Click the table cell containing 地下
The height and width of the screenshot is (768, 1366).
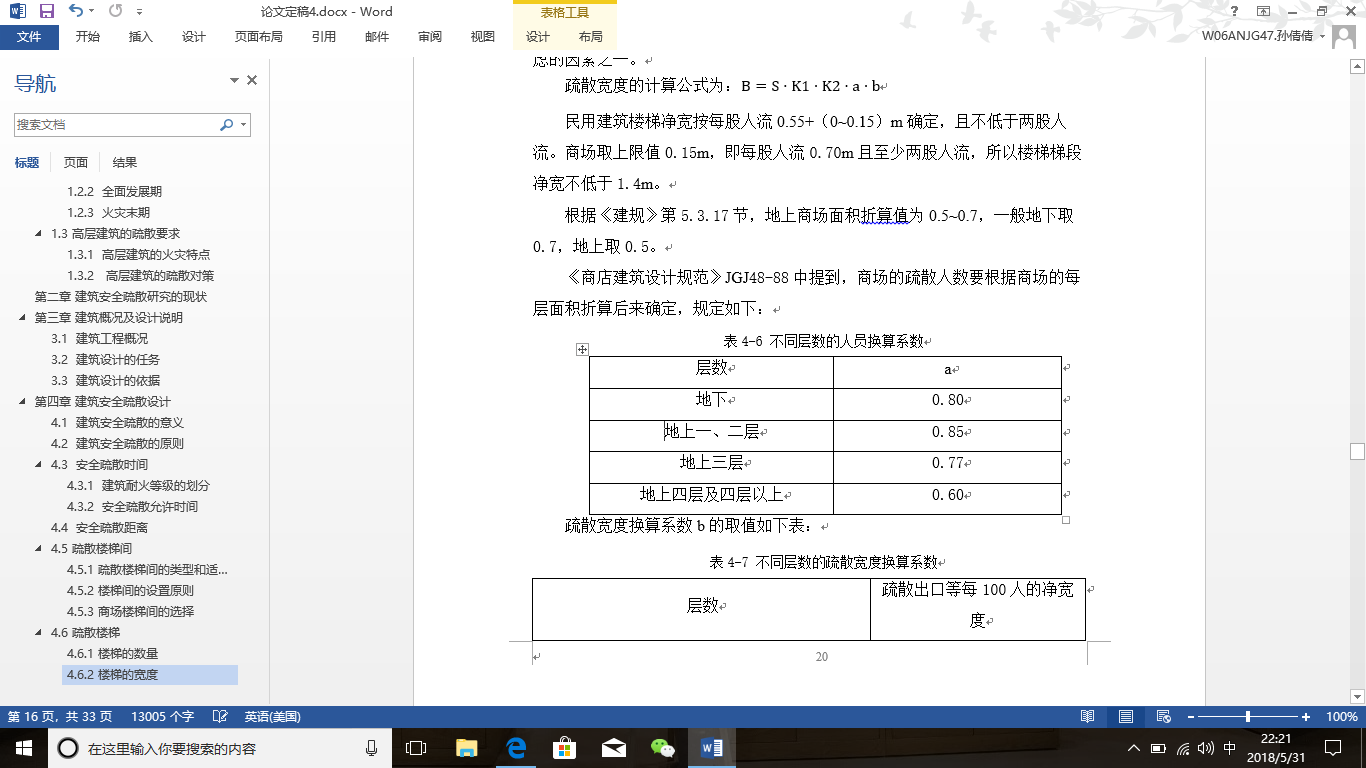711,404
